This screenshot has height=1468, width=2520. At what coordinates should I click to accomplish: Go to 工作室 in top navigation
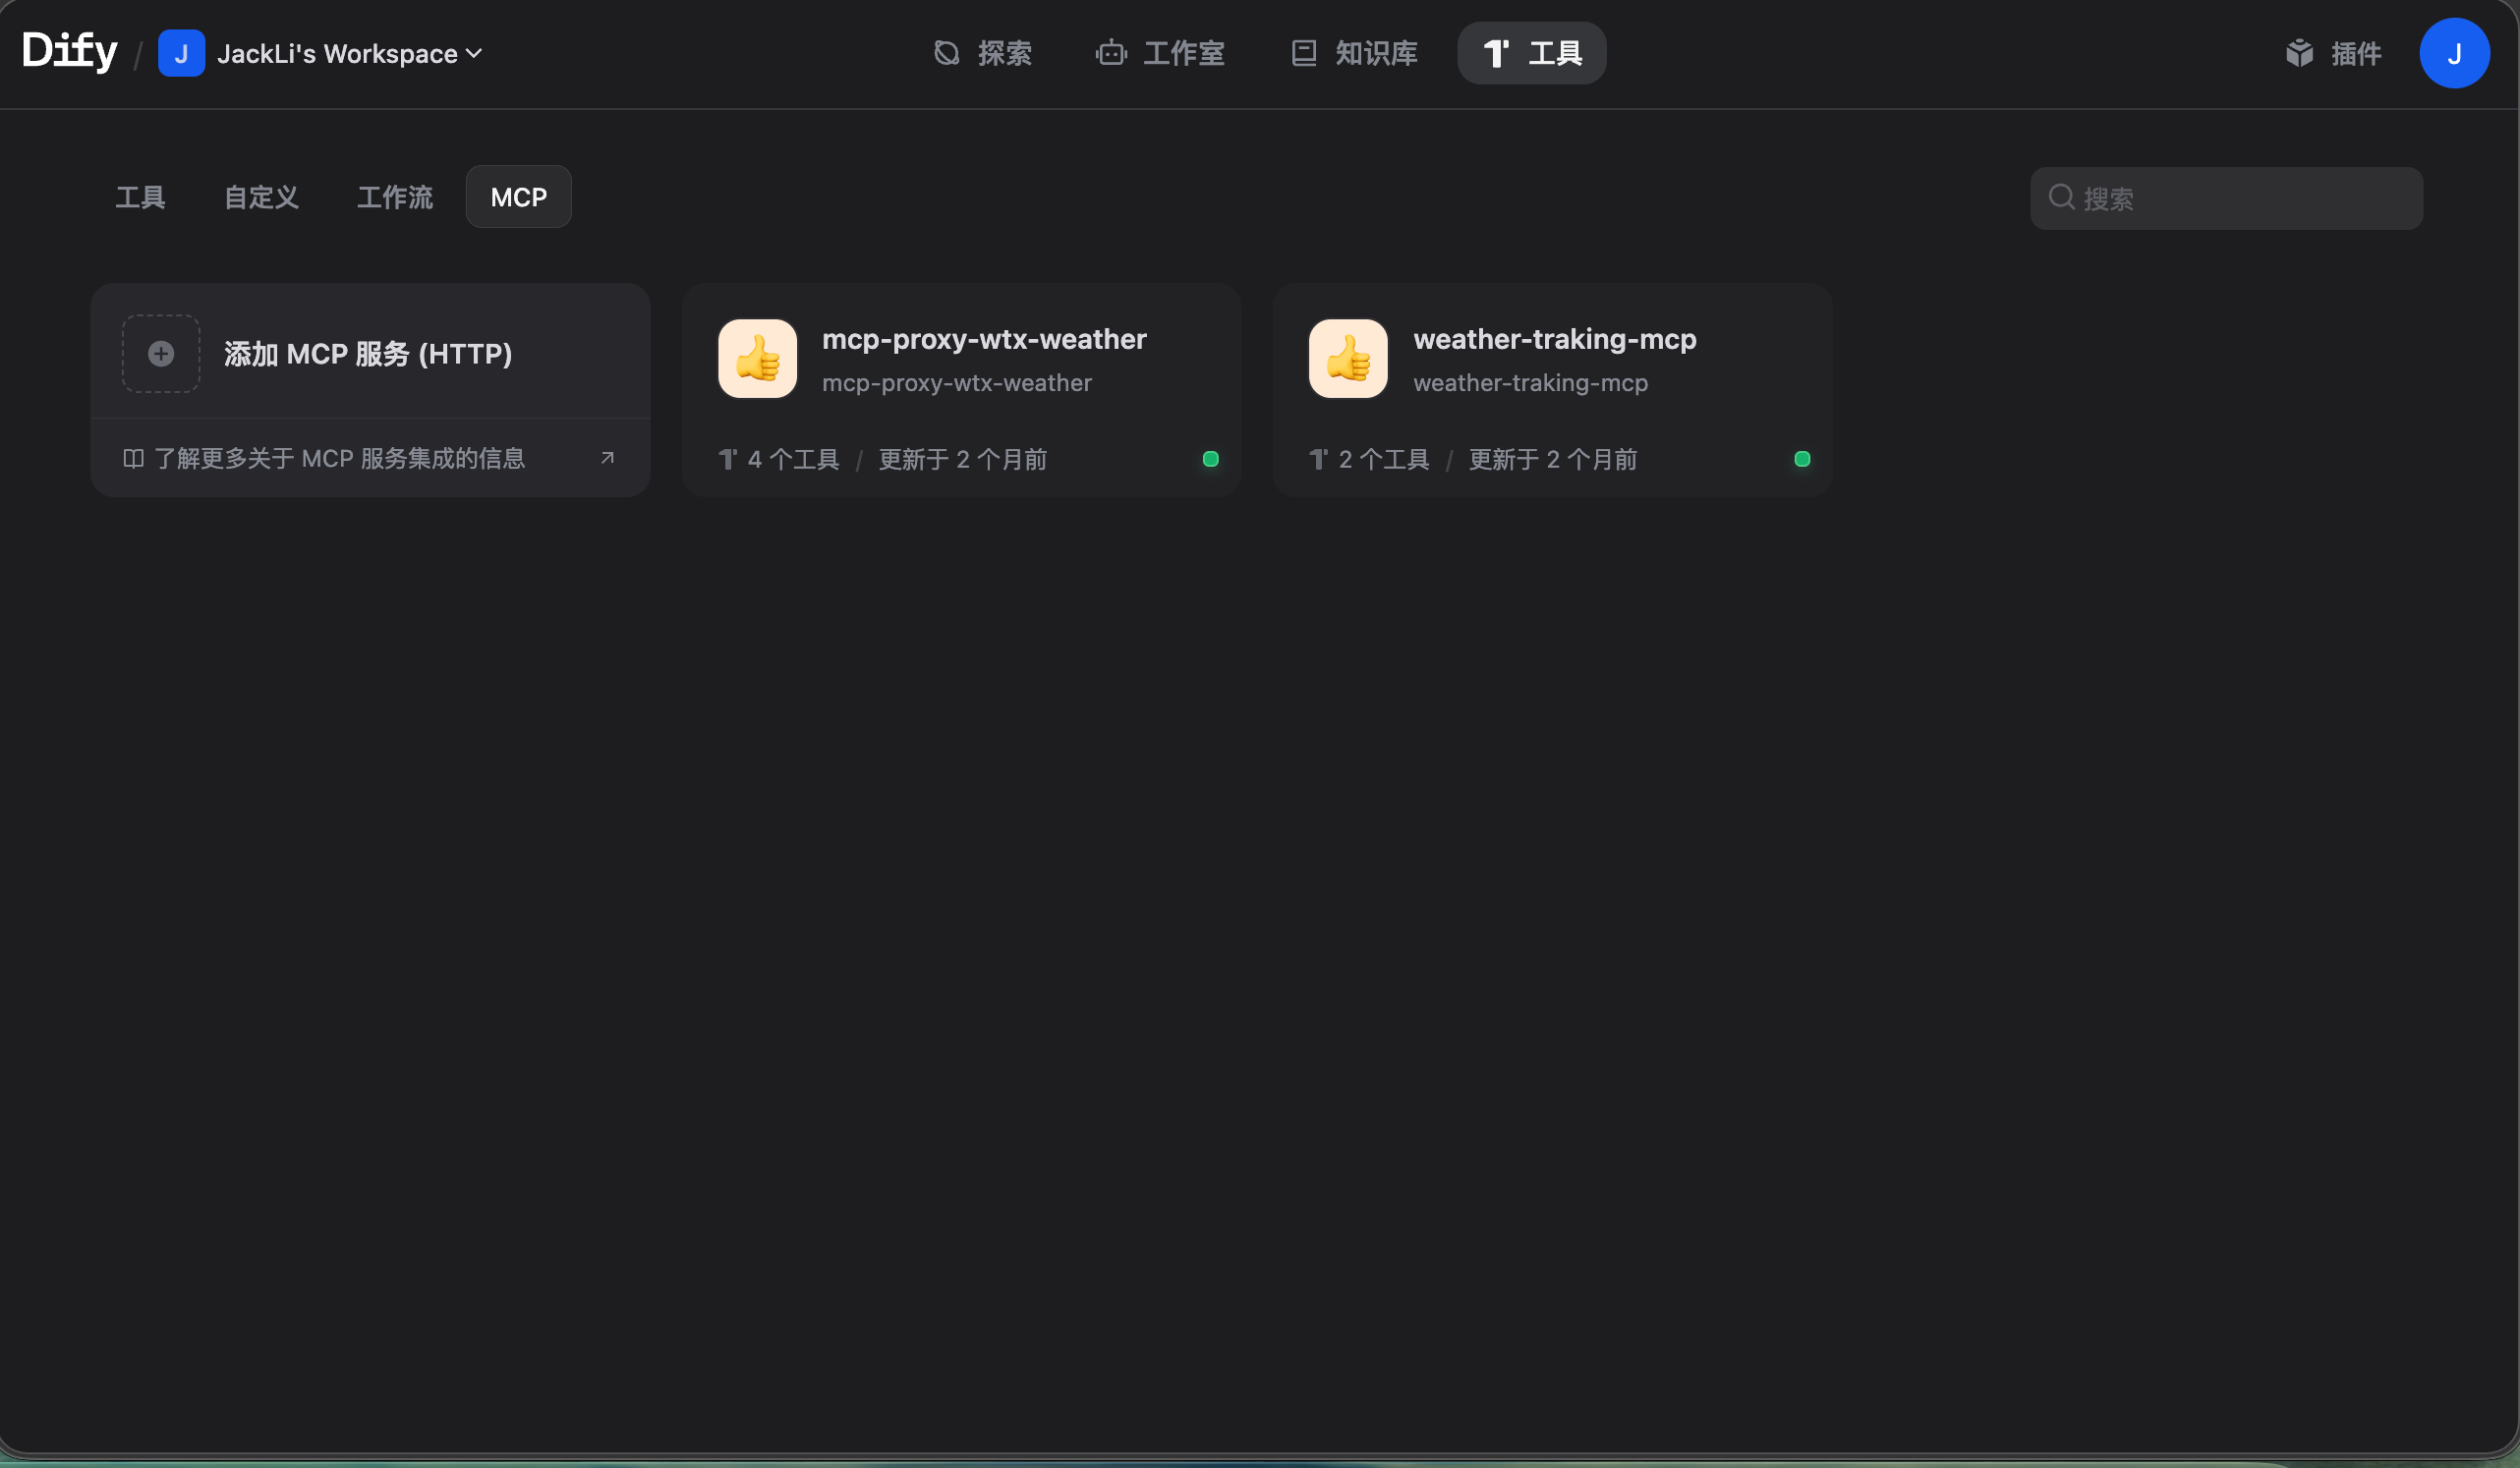click(1160, 53)
